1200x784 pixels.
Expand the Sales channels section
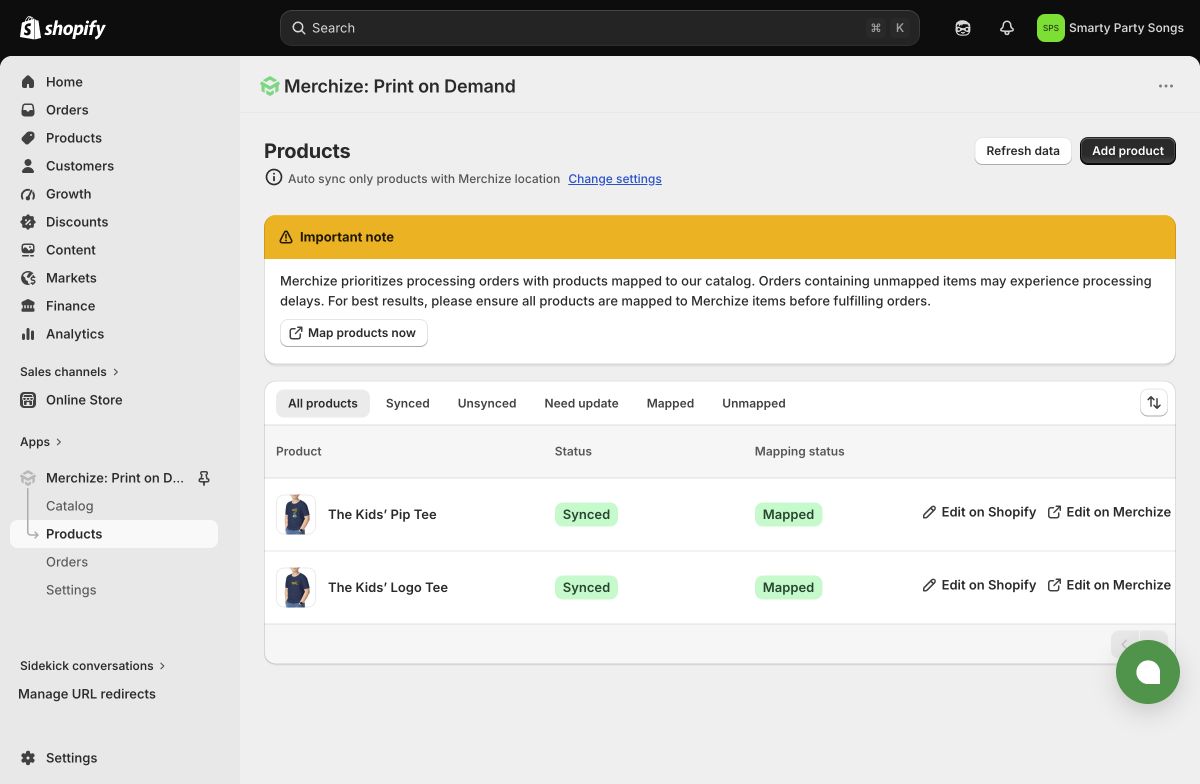click(69, 372)
